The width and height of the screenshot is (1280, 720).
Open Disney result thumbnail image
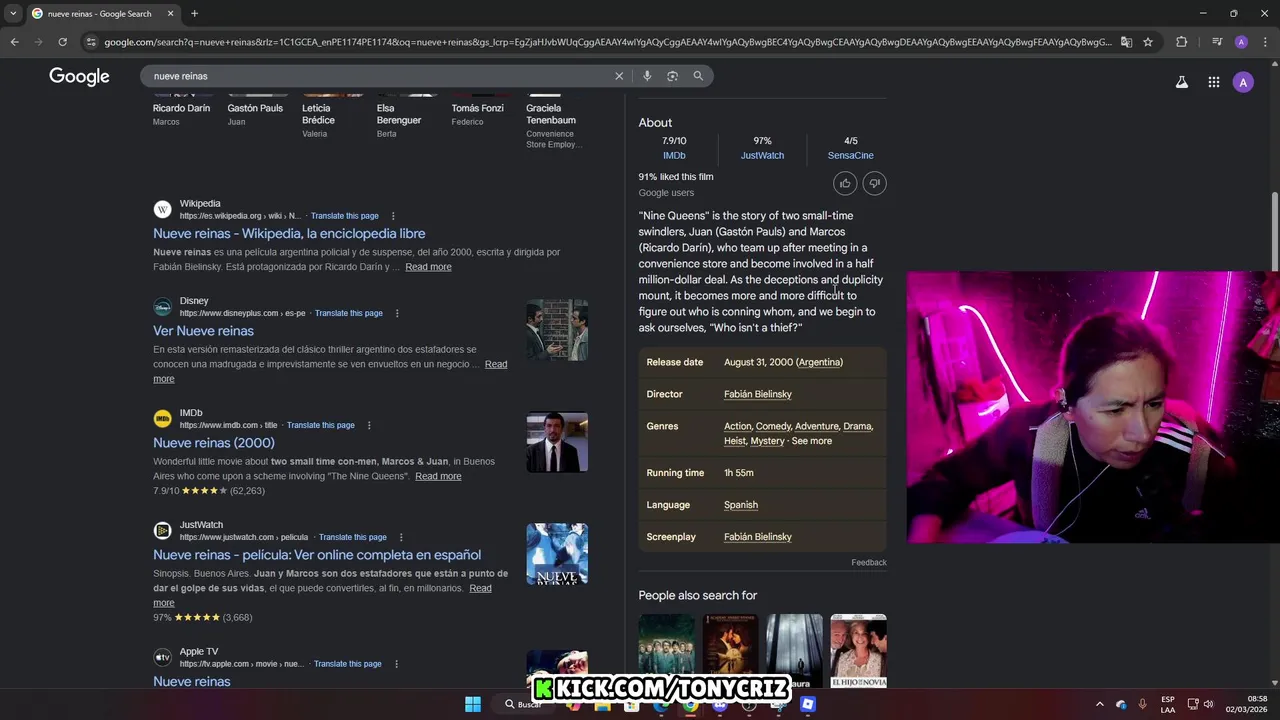point(557,330)
